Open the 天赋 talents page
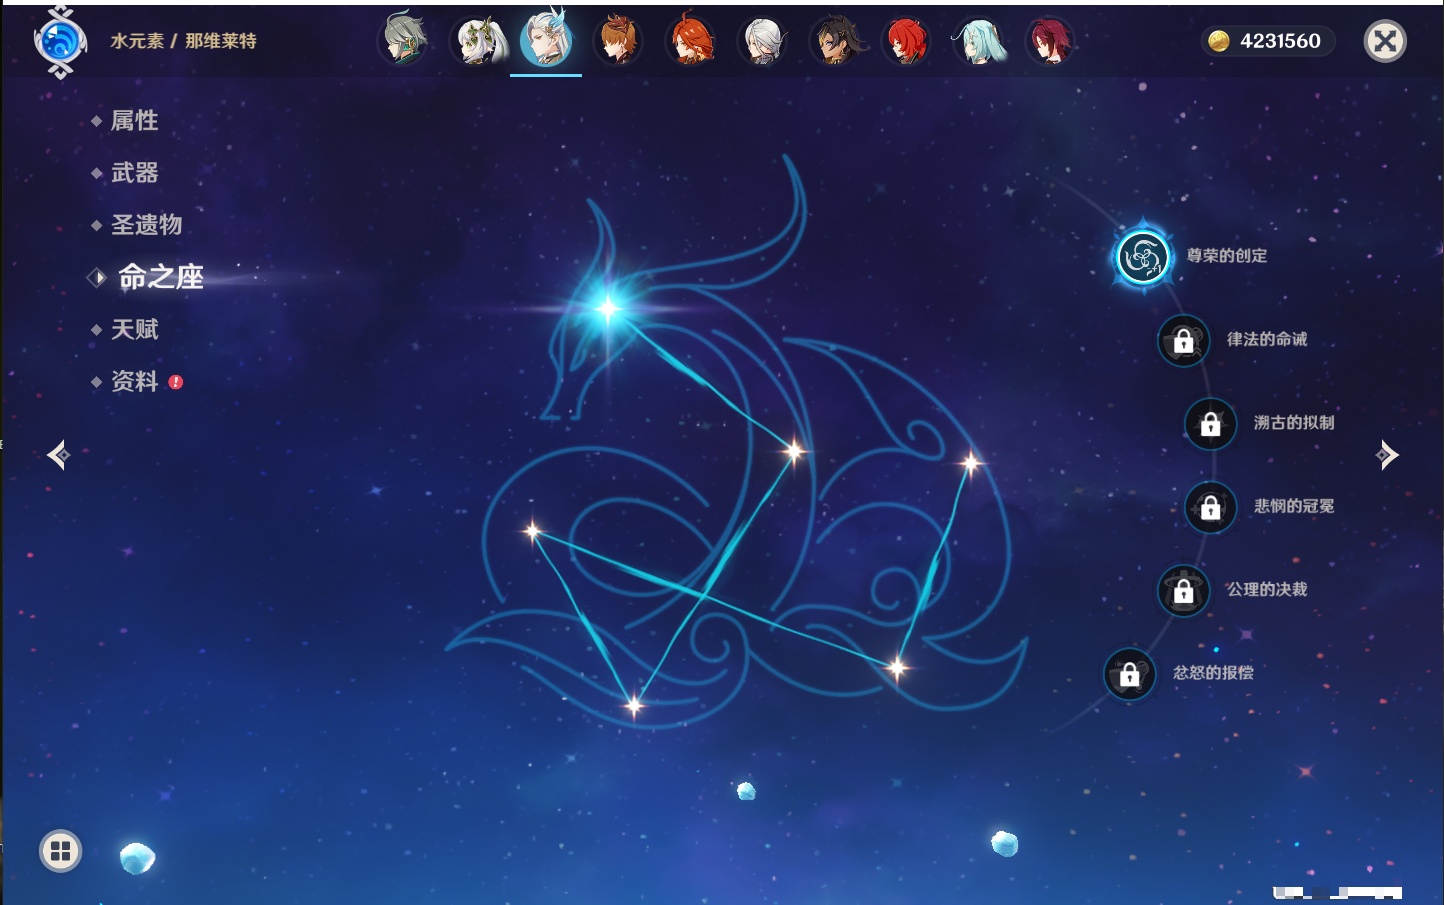Image resolution: width=1444 pixels, height=905 pixels. 134,329
